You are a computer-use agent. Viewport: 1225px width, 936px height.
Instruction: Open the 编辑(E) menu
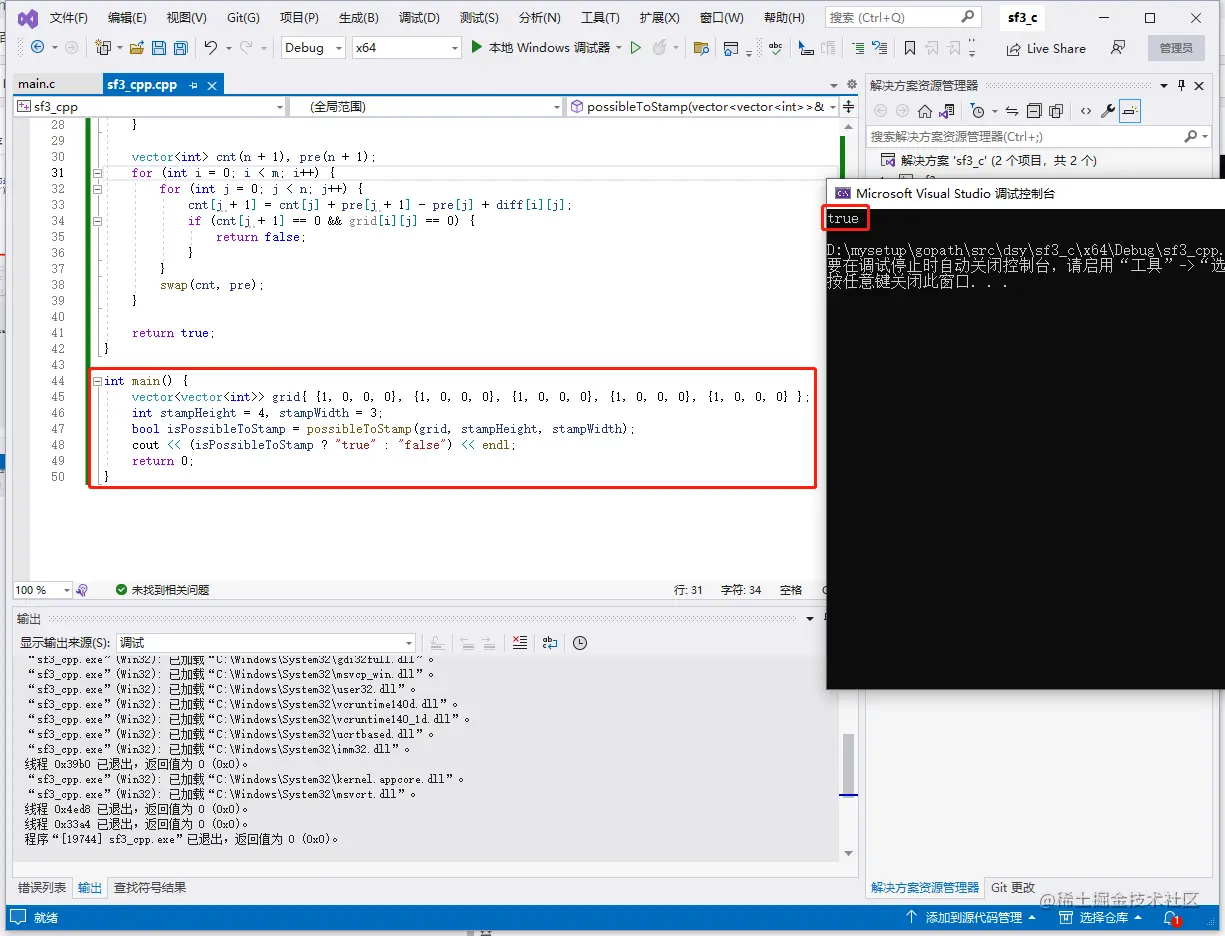pos(127,18)
